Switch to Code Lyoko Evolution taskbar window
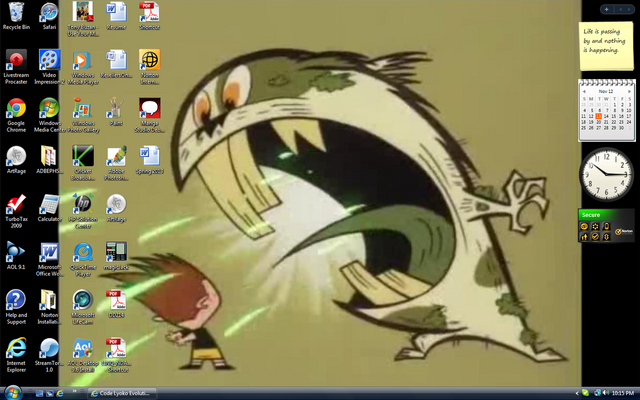 (x=122, y=393)
